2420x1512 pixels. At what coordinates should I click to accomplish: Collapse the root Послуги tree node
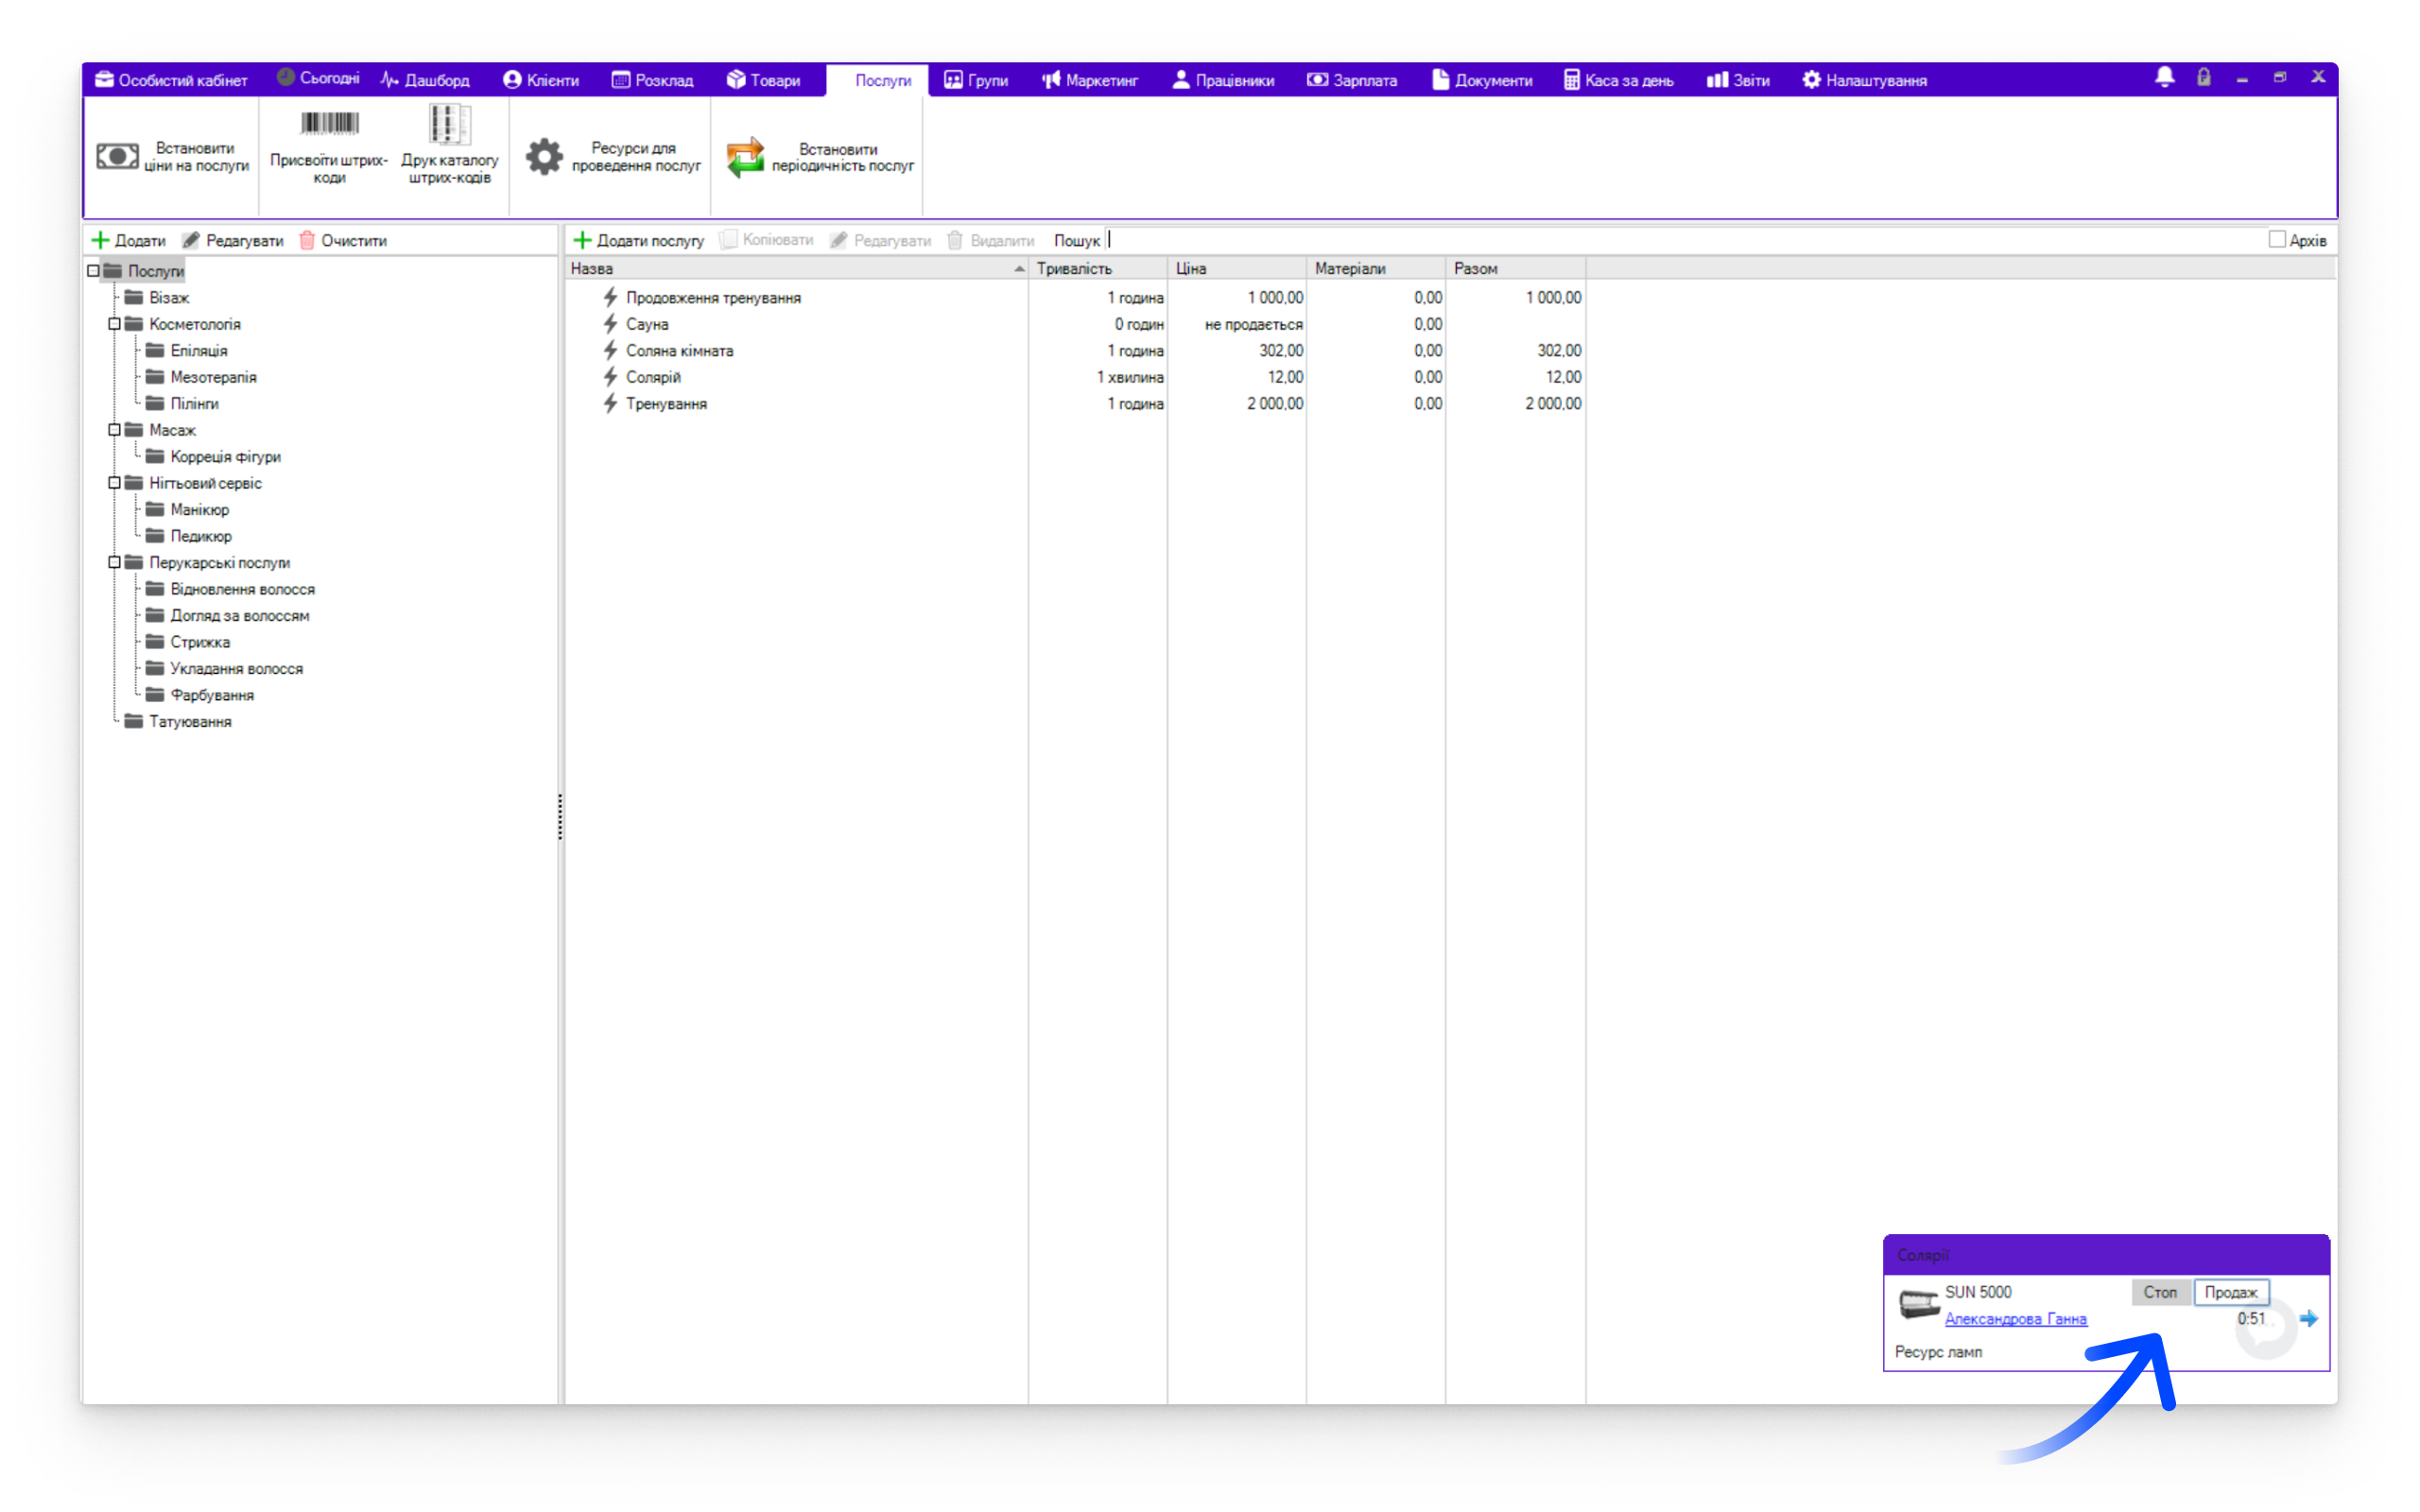coord(93,271)
